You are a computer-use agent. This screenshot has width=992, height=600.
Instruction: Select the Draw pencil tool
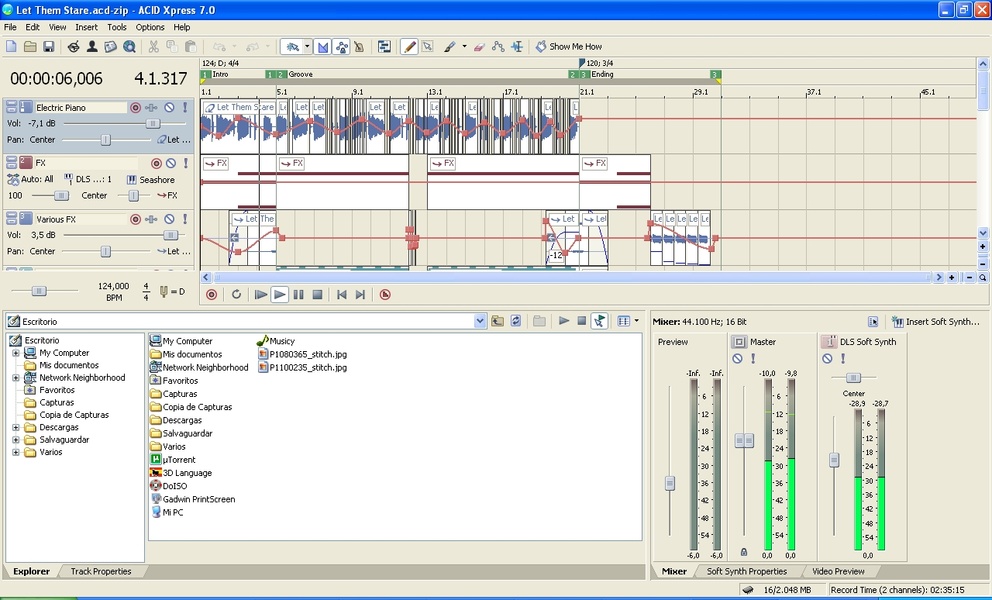click(x=409, y=47)
